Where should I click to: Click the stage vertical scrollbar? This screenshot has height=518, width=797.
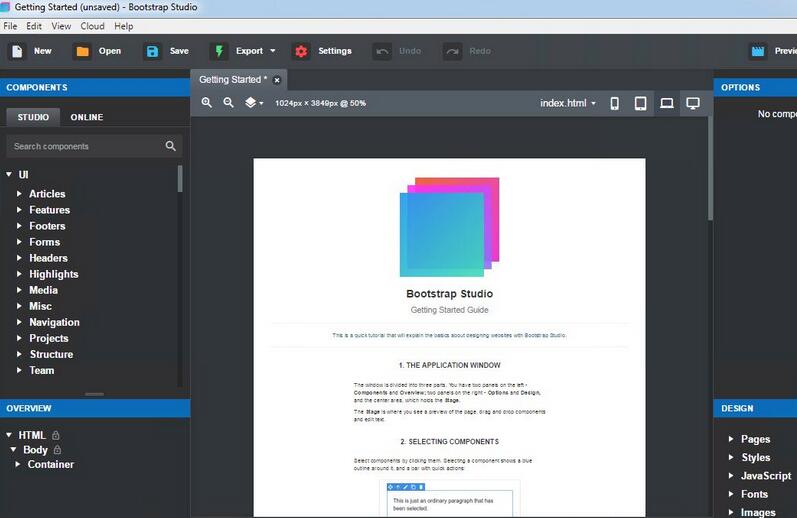coord(710,168)
